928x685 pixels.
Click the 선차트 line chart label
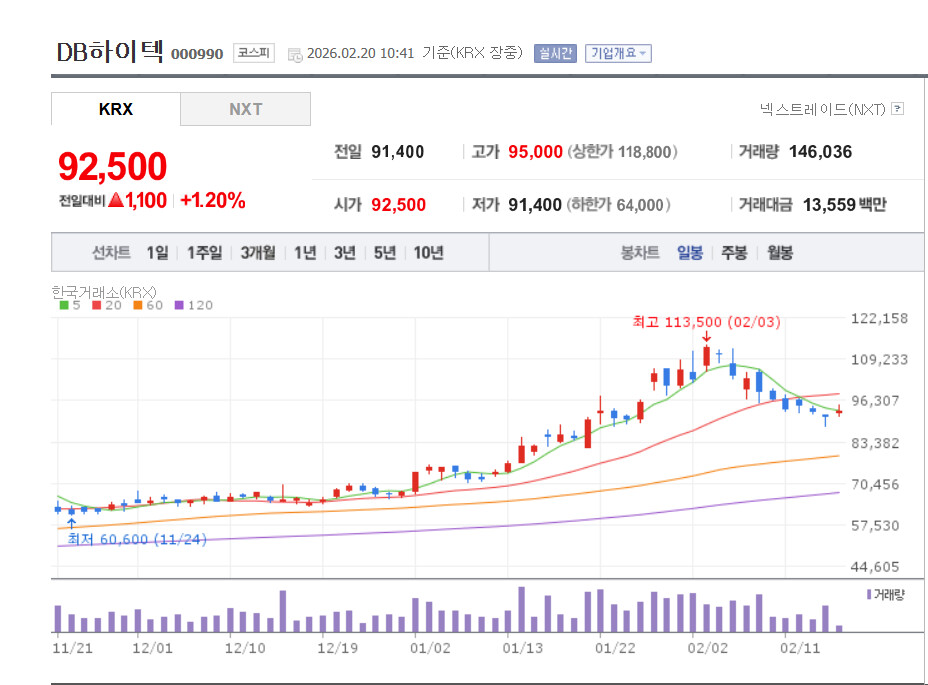coord(111,253)
